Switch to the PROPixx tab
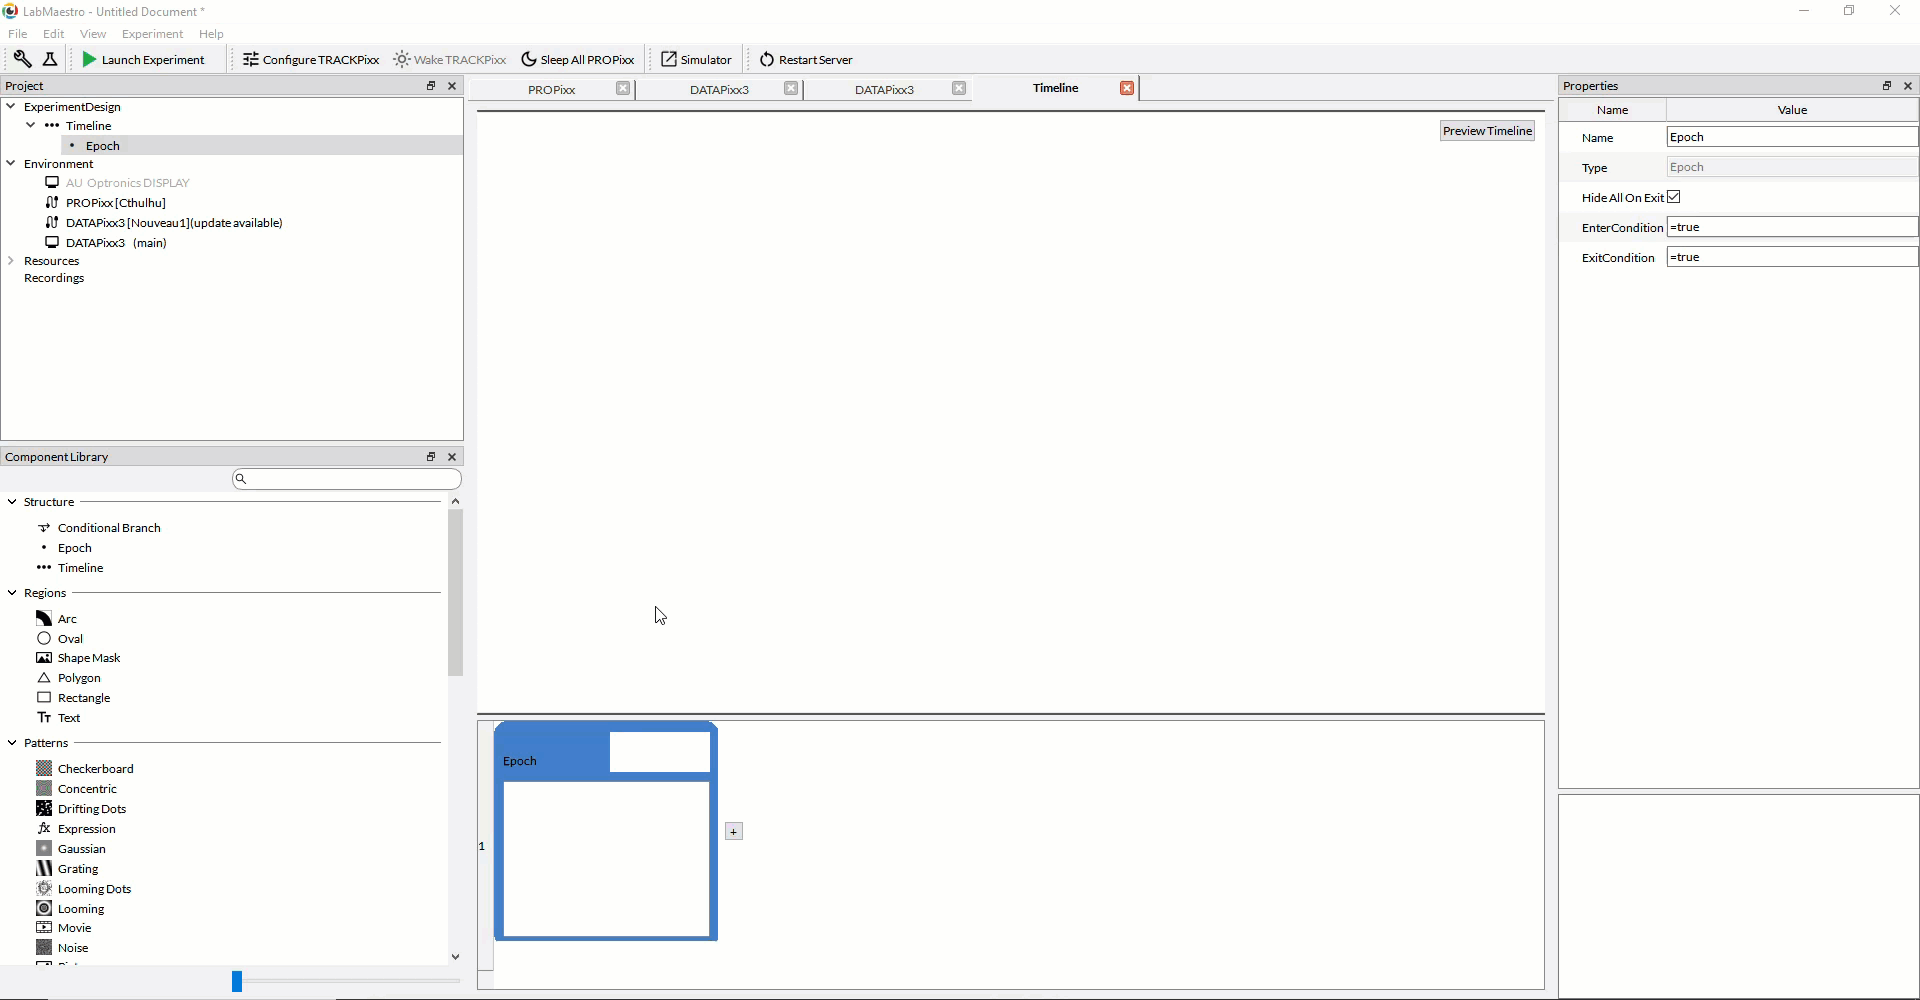Screen dimensions: 1920x1000 pos(551,90)
